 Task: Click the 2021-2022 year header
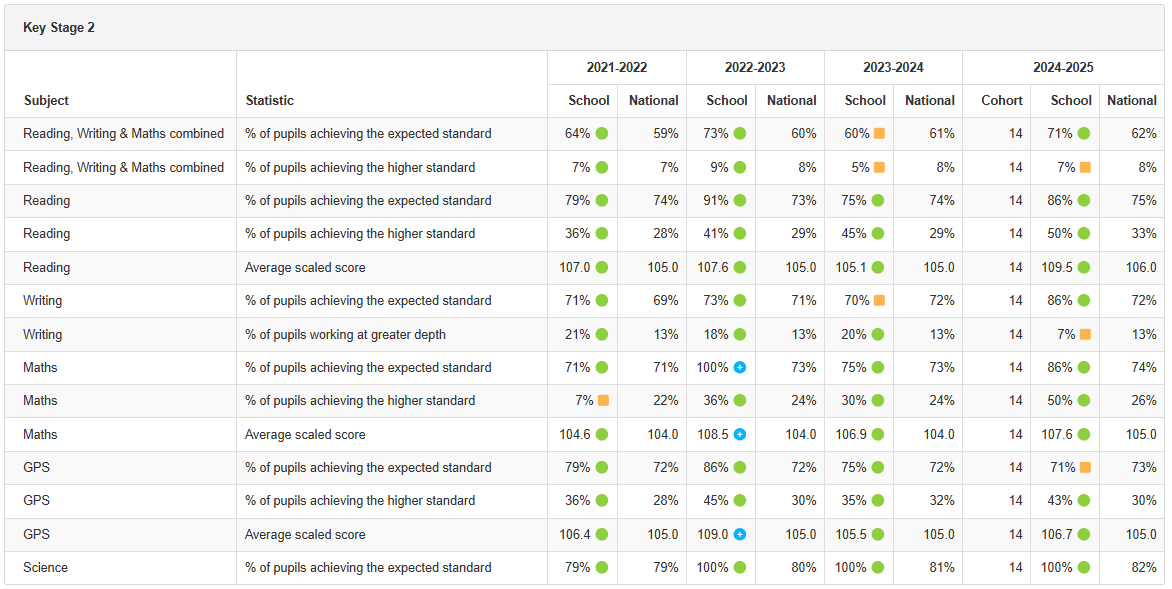click(x=617, y=67)
